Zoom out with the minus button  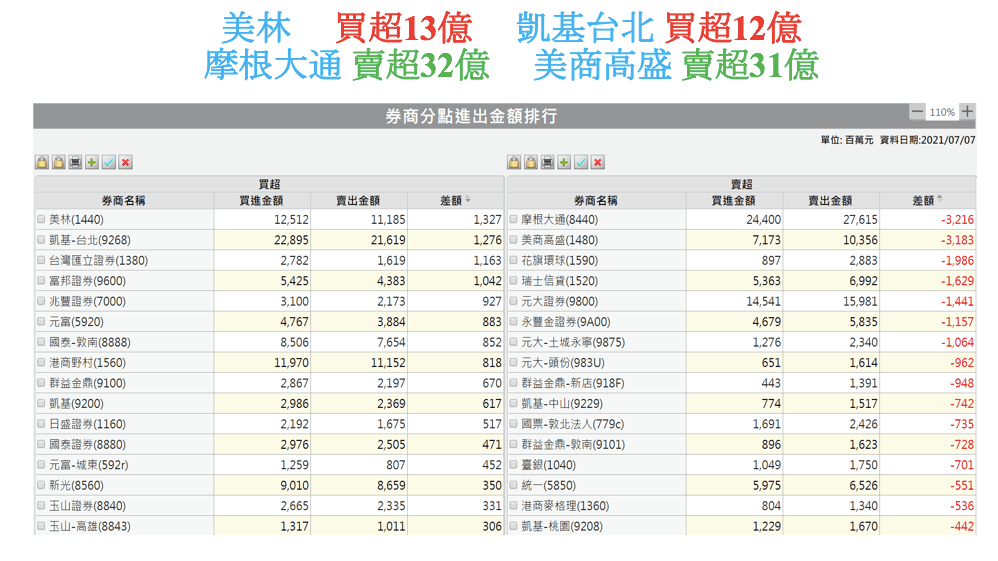(917, 112)
